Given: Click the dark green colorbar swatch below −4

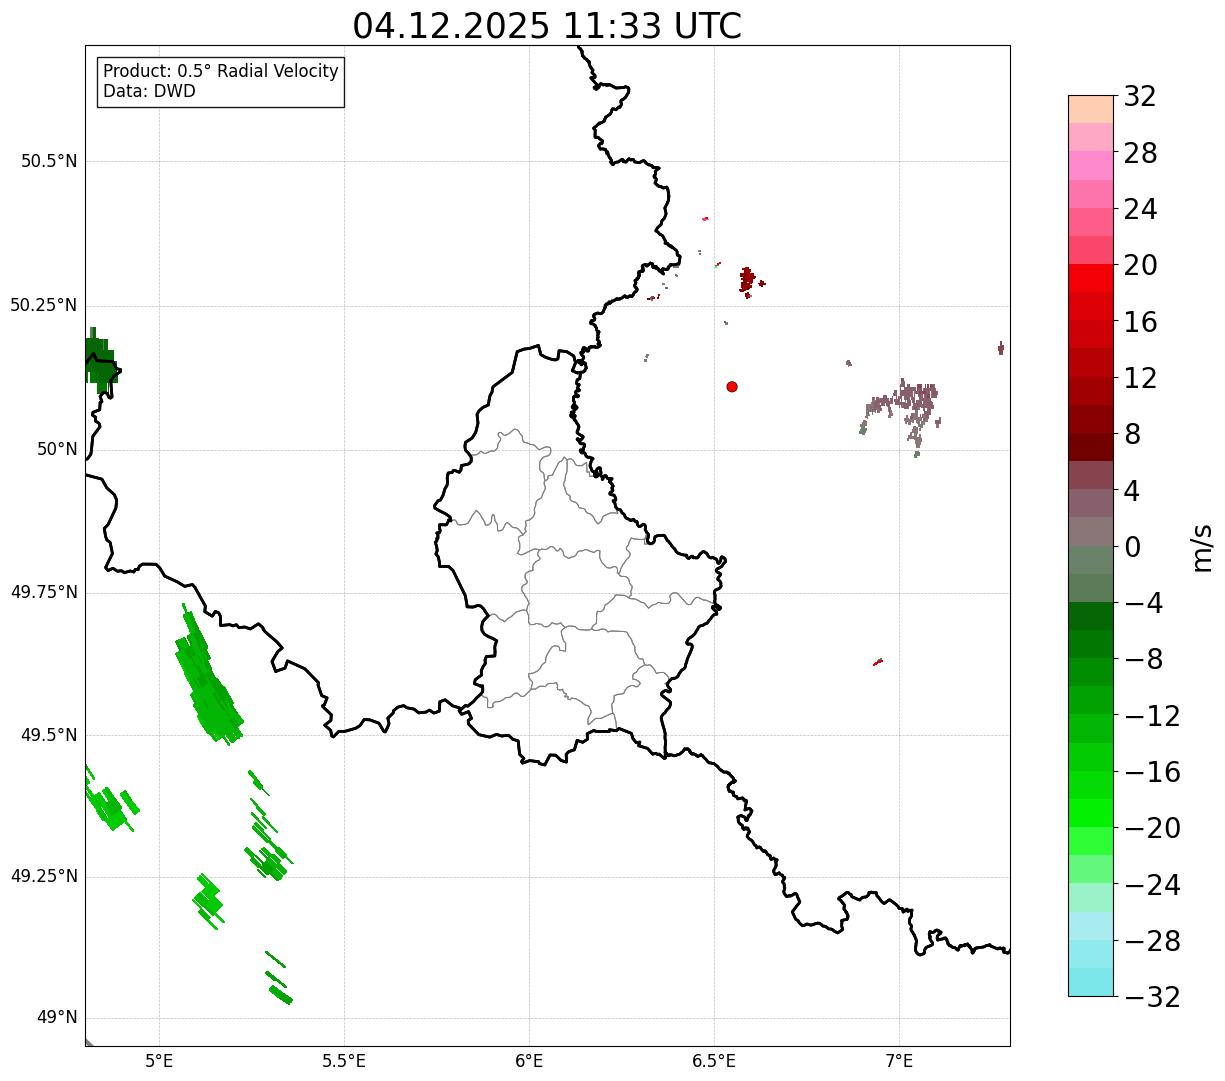Looking at the screenshot, I should coord(1091,617).
